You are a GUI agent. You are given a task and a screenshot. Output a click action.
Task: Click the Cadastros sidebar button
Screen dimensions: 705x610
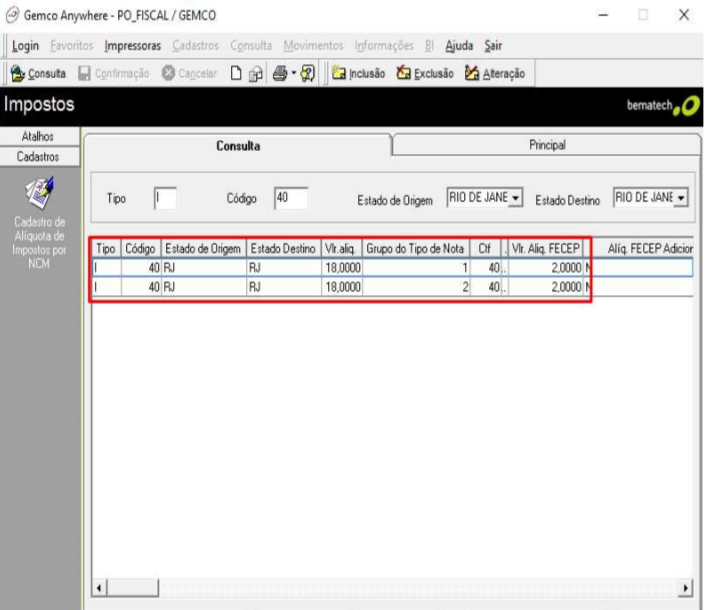click(38, 156)
